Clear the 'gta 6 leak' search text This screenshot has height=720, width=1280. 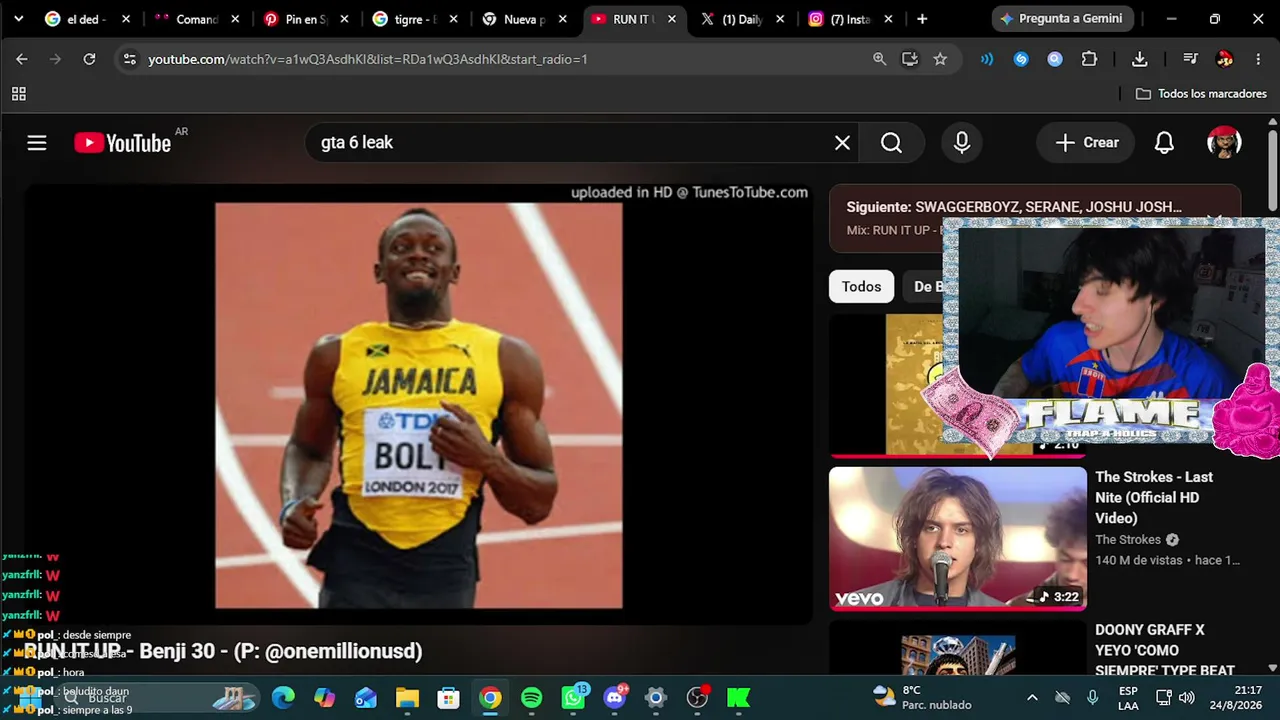click(x=843, y=143)
